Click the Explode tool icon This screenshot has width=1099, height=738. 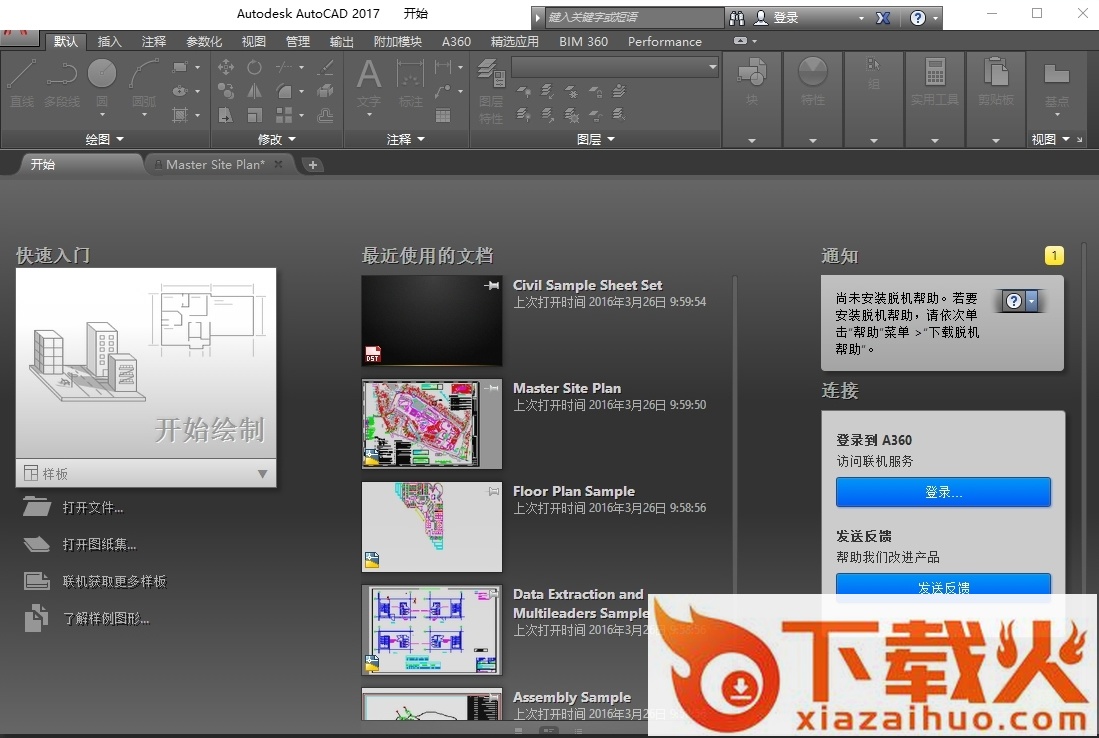click(325, 91)
